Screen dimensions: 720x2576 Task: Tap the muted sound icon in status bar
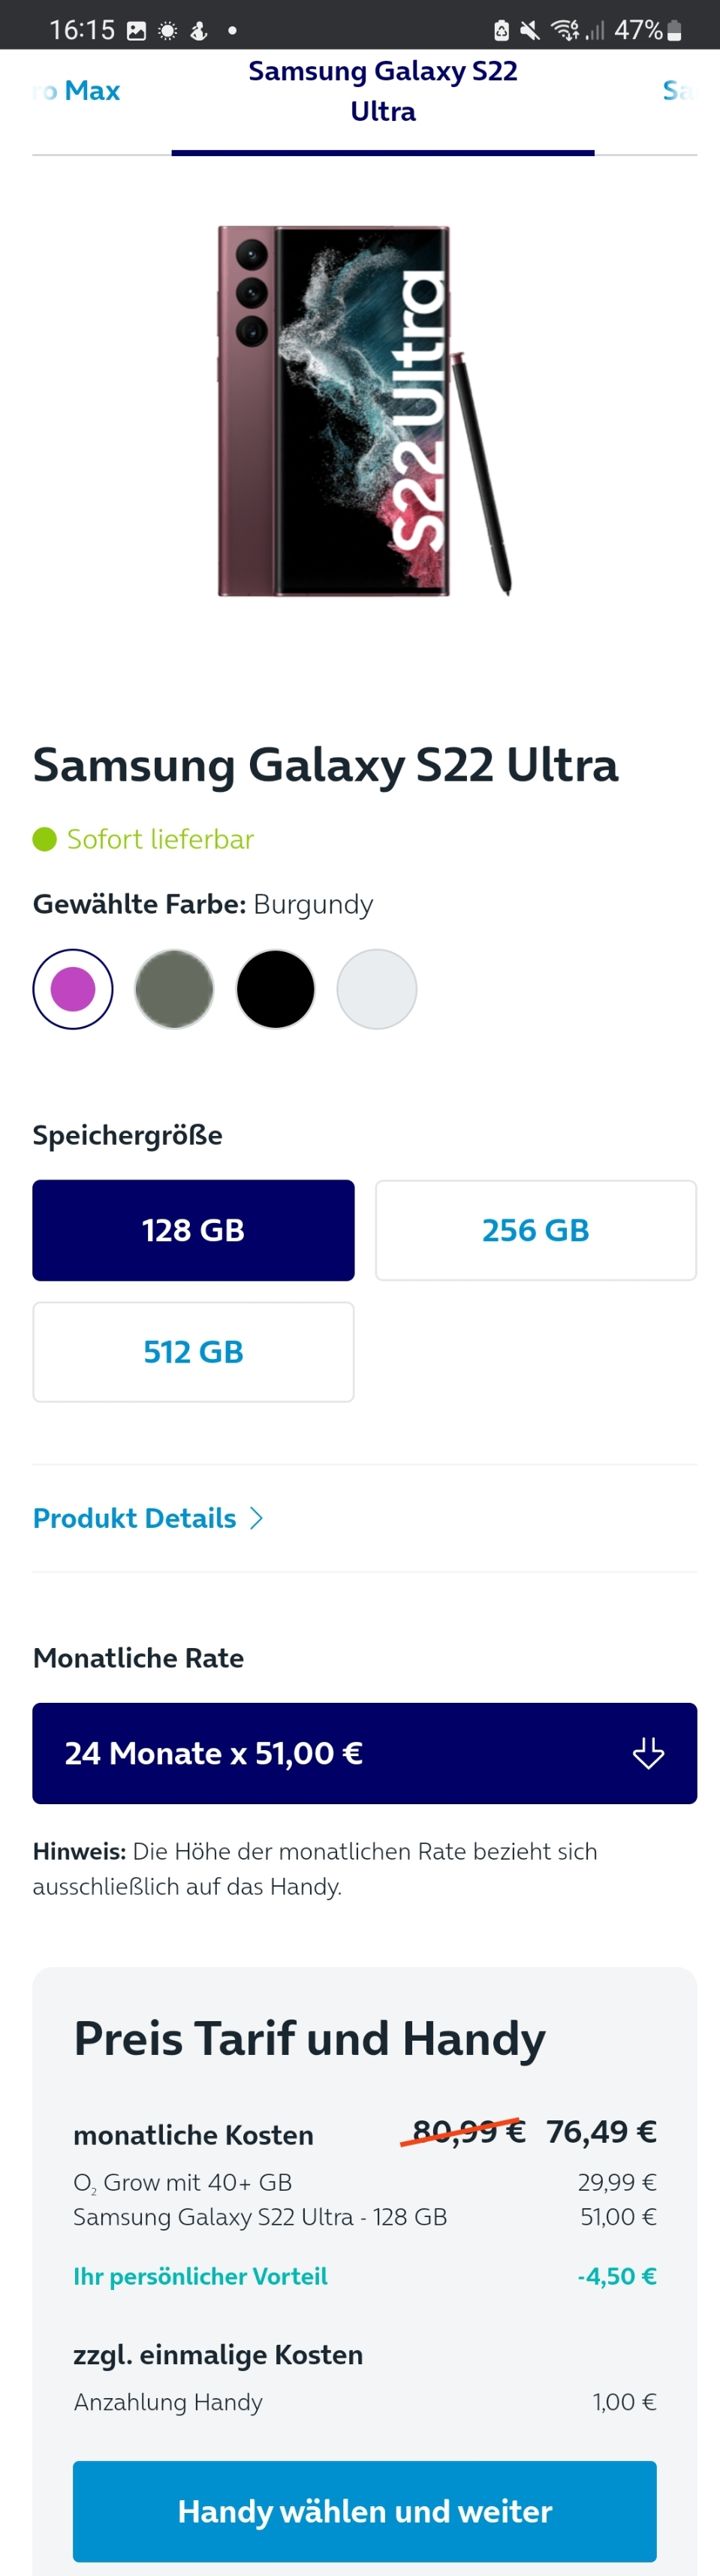[x=530, y=31]
